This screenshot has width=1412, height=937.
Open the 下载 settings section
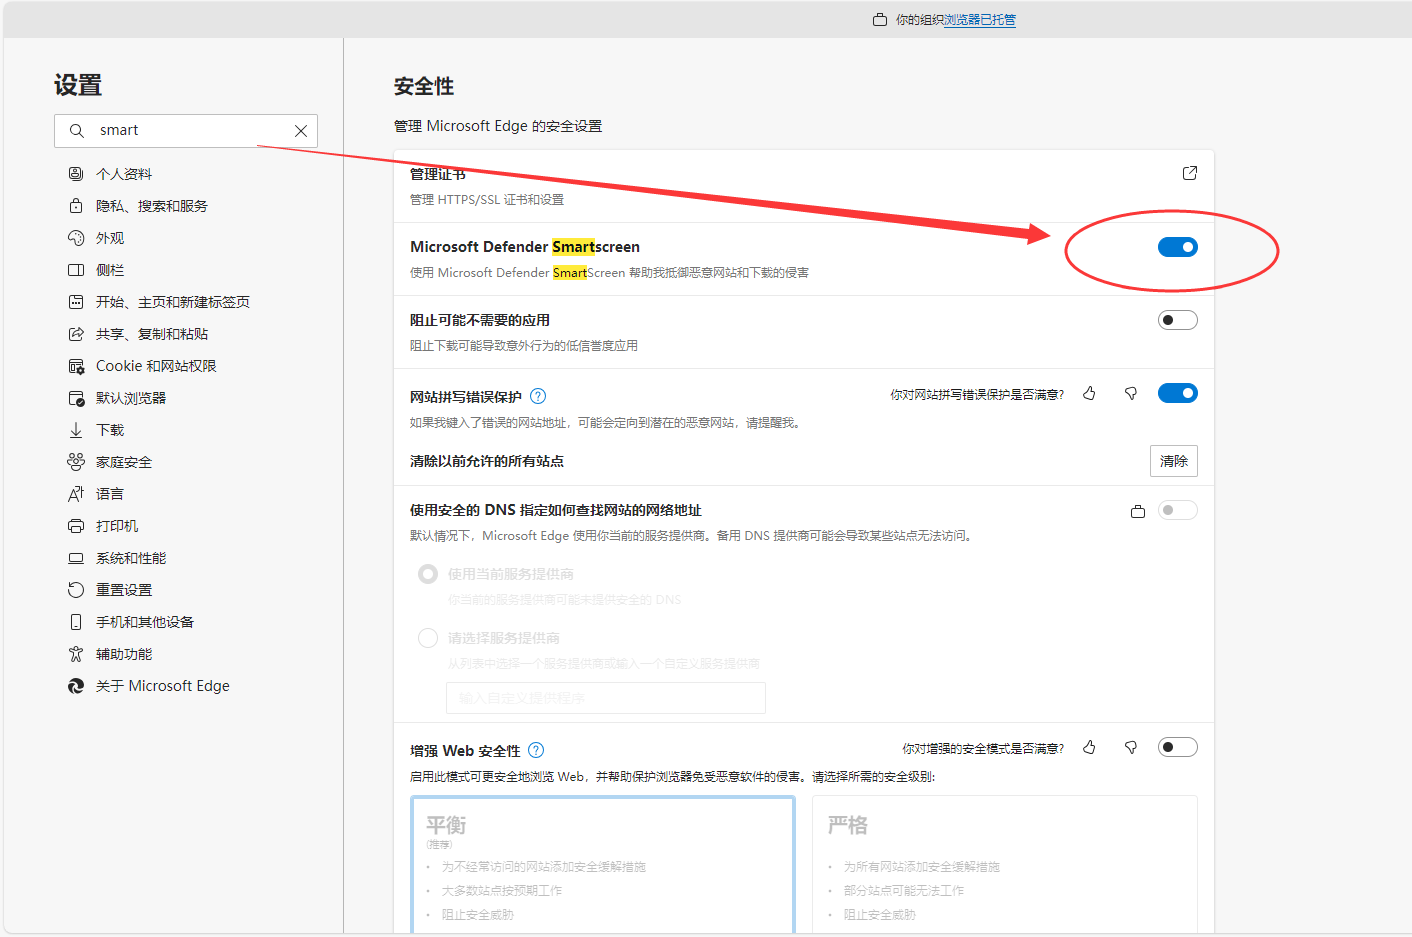[x=110, y=430]
